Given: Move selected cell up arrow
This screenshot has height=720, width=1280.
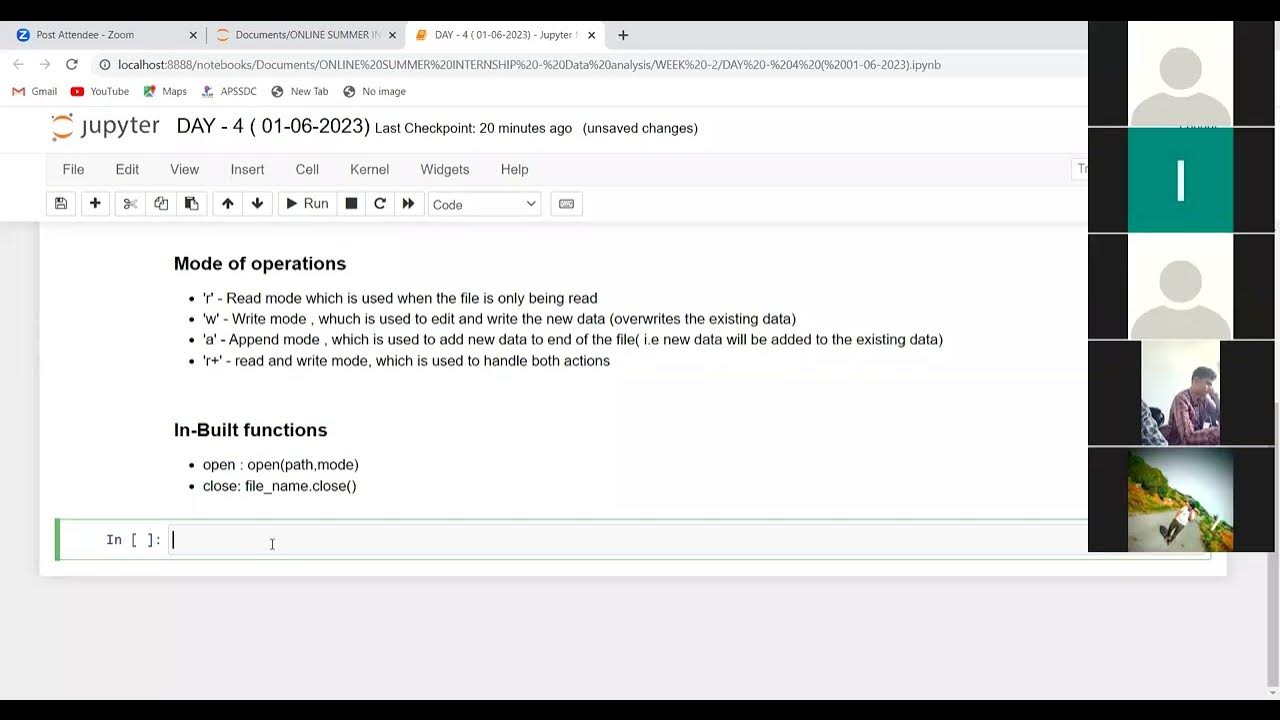Looking at the screenshot, I should click(228, 204).
